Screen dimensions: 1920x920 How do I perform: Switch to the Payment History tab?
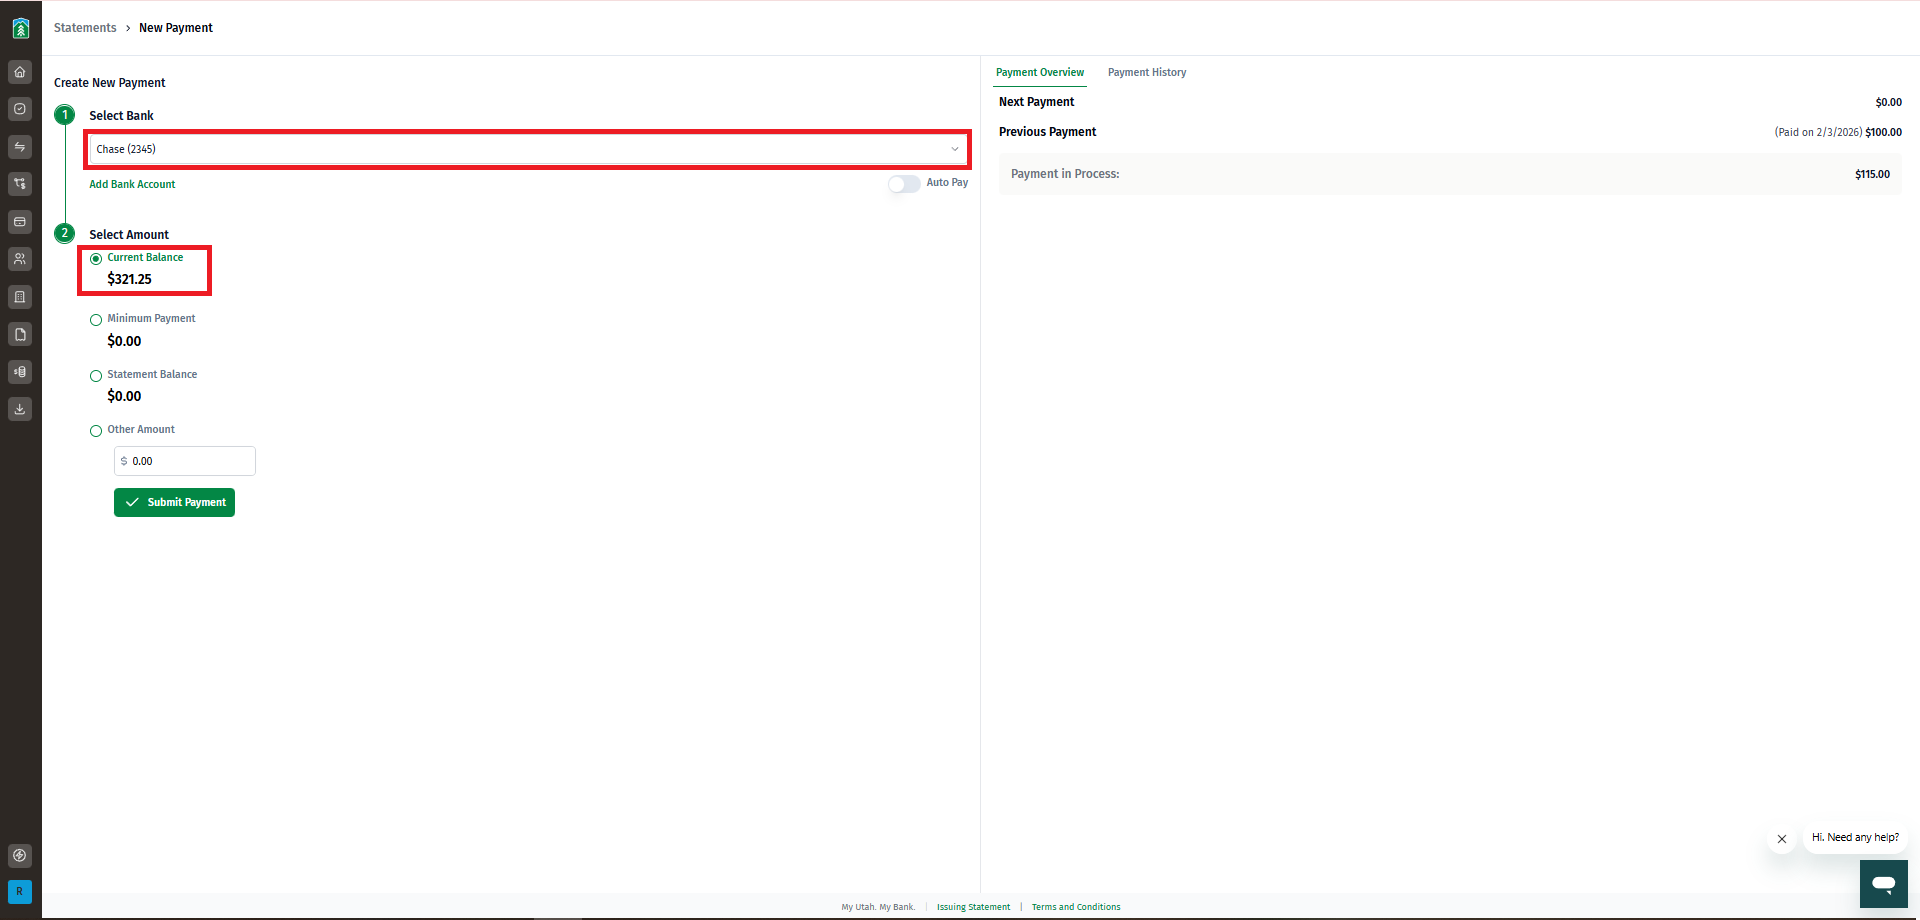[x=1147, y=73]
